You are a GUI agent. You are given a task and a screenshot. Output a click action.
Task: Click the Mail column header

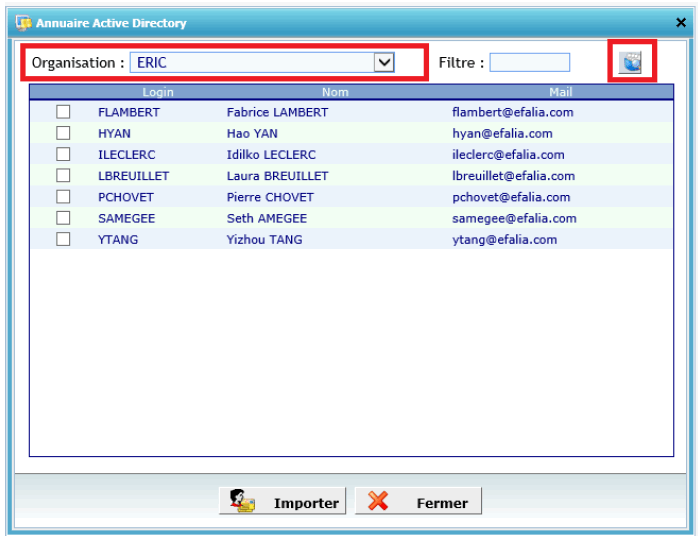coord(560,92)
